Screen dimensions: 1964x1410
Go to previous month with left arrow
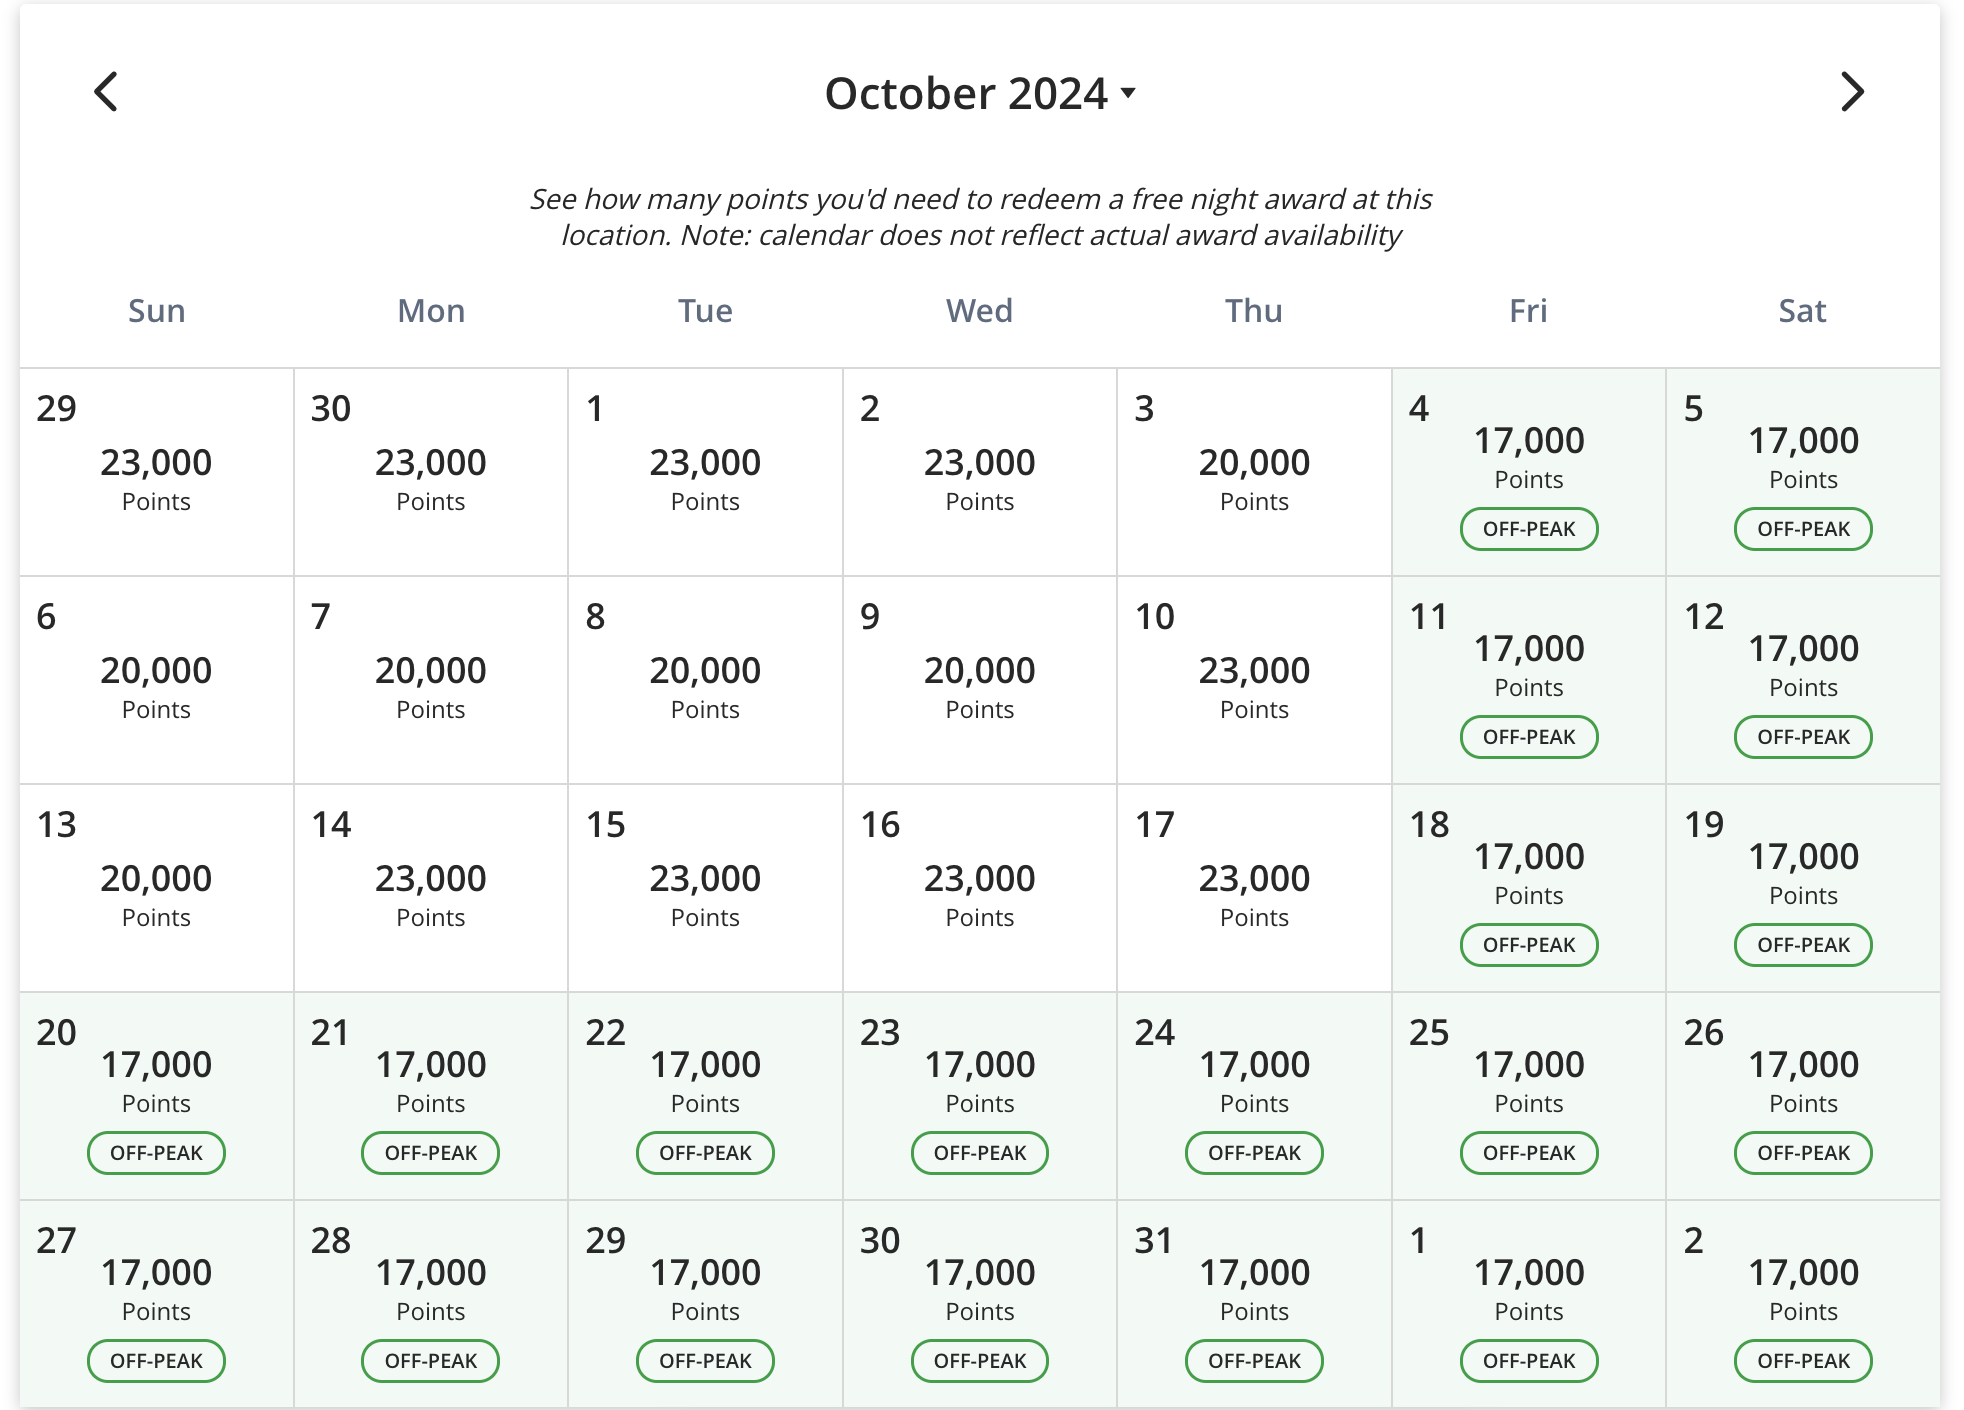coord(106,92)
